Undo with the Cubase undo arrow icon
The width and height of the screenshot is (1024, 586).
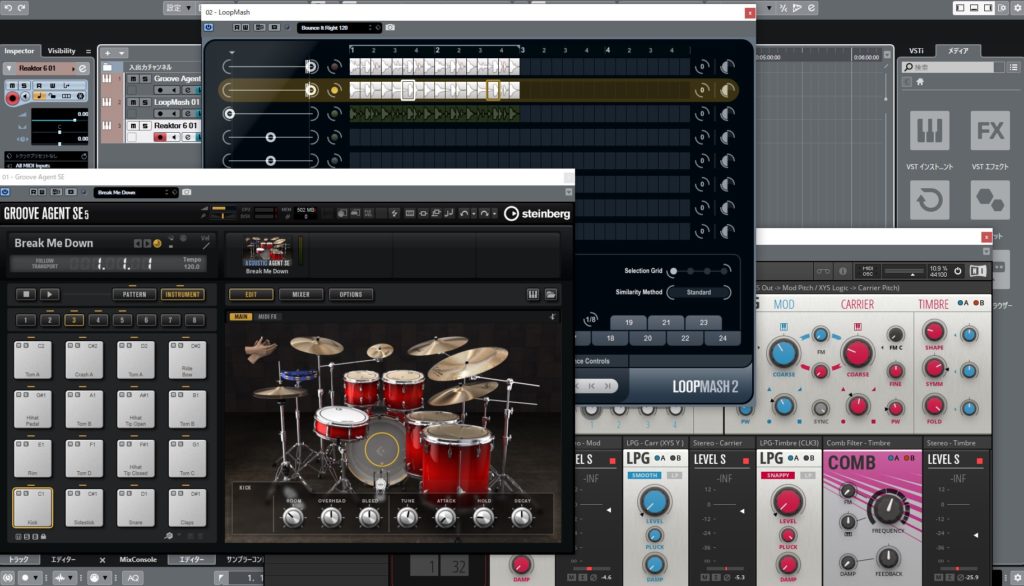click(8, 8)
